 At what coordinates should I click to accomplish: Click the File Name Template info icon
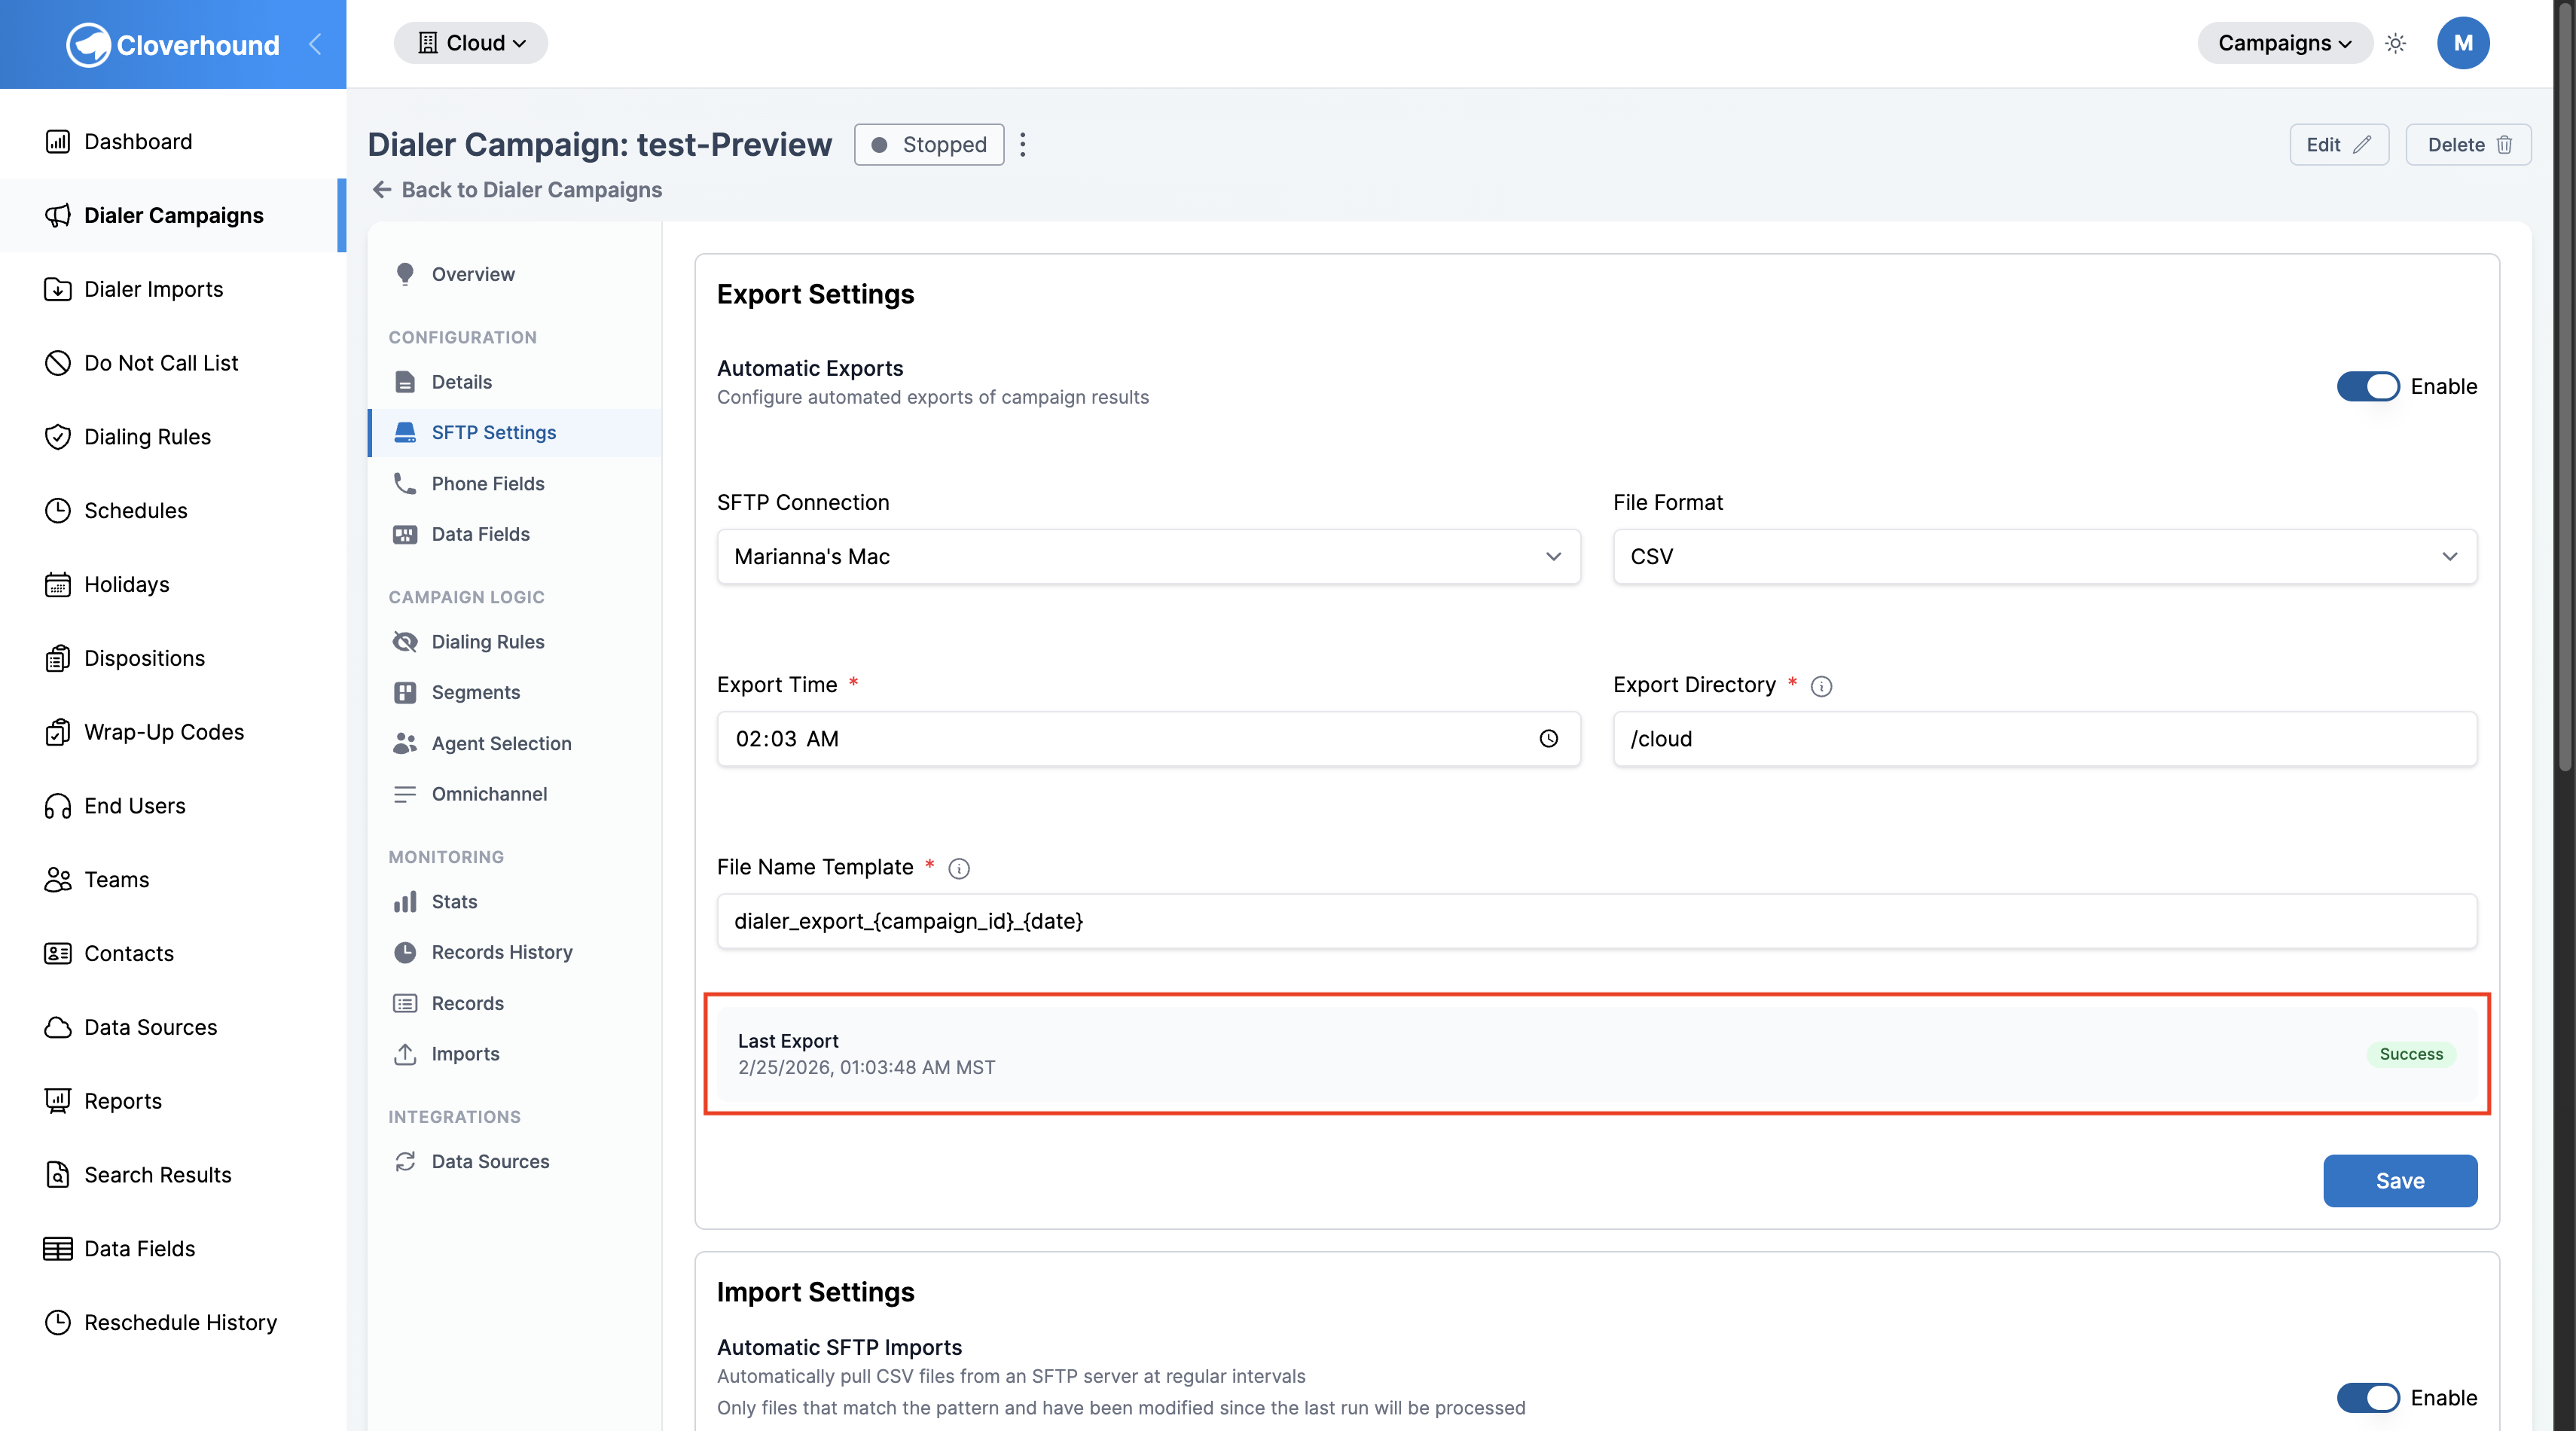958,868
